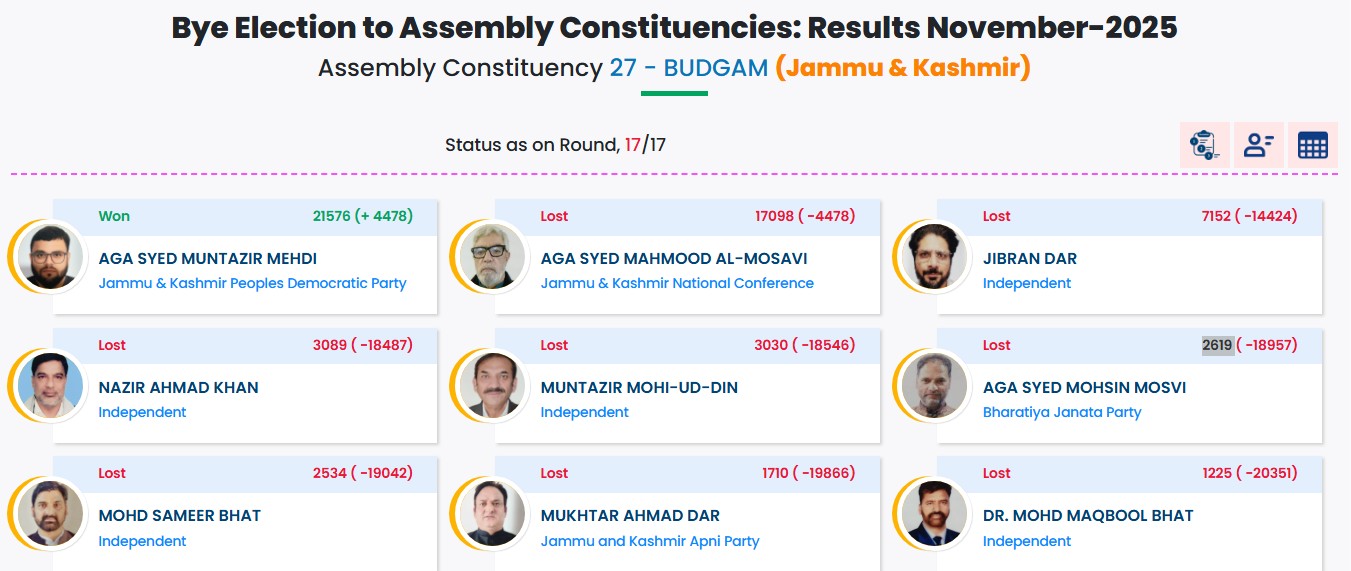Click the Jammu & Kashmir Peoples Democratic Party label

coord(252,283)
